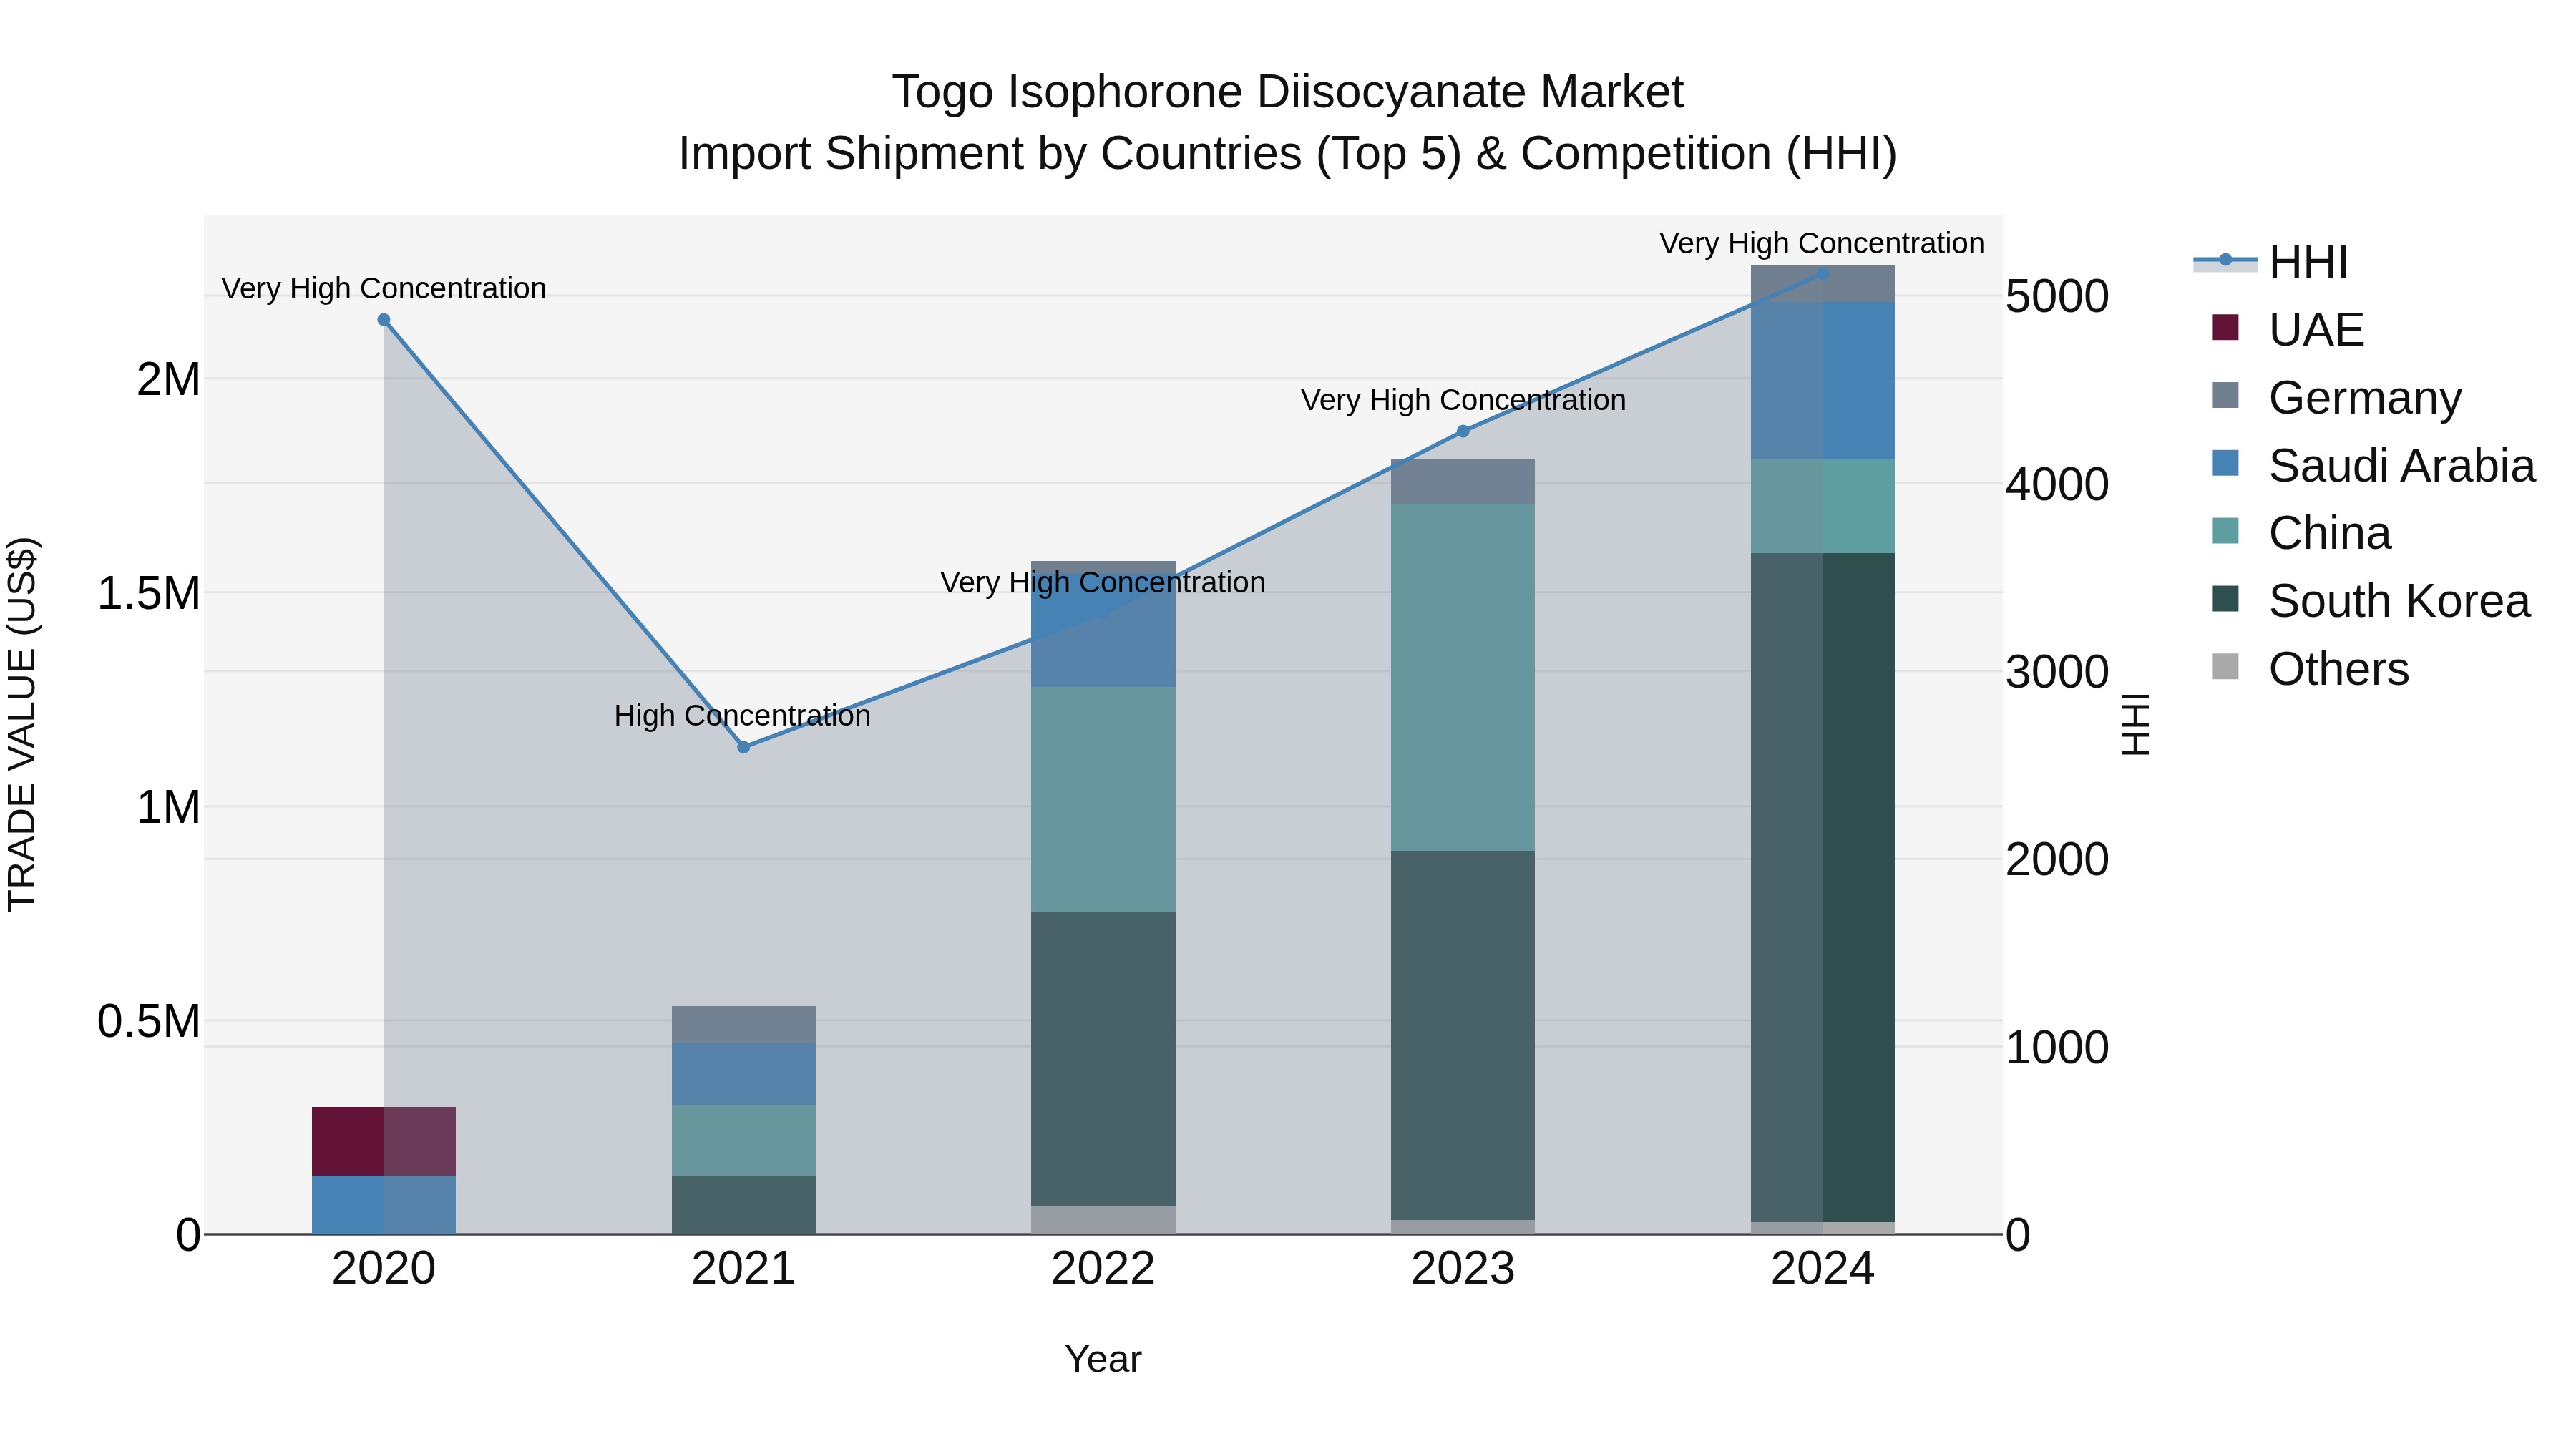Toggle the Germany legend entry

2337,397
